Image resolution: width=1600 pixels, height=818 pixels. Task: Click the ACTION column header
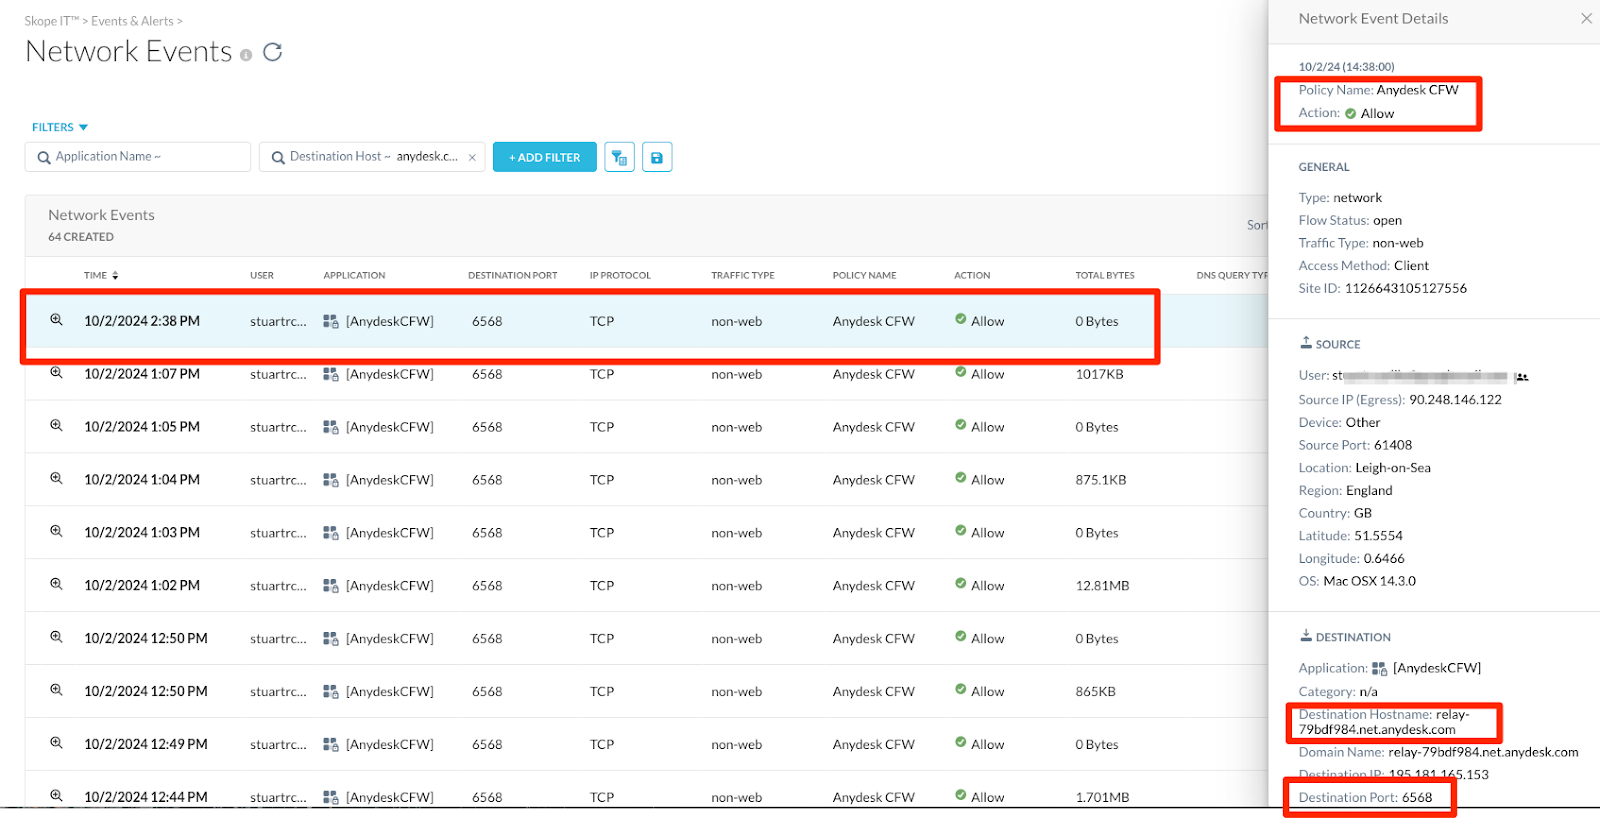pyautogui.click(x=972, y=275)
